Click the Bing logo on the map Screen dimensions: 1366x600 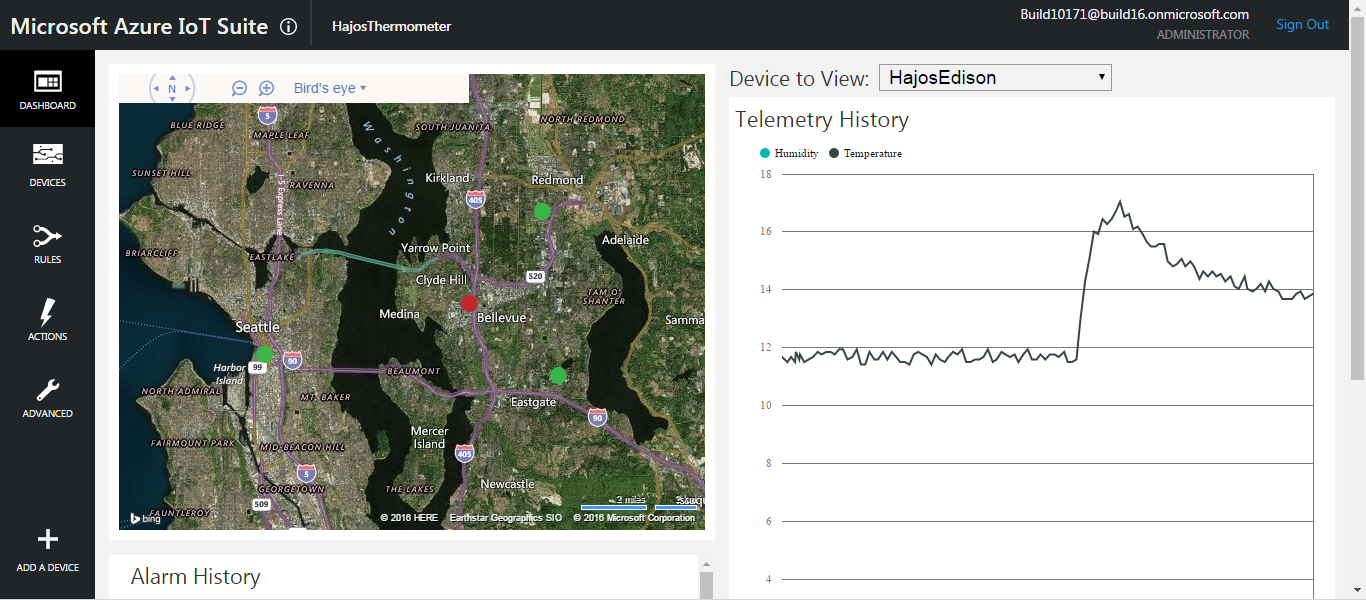click(145, 518)
